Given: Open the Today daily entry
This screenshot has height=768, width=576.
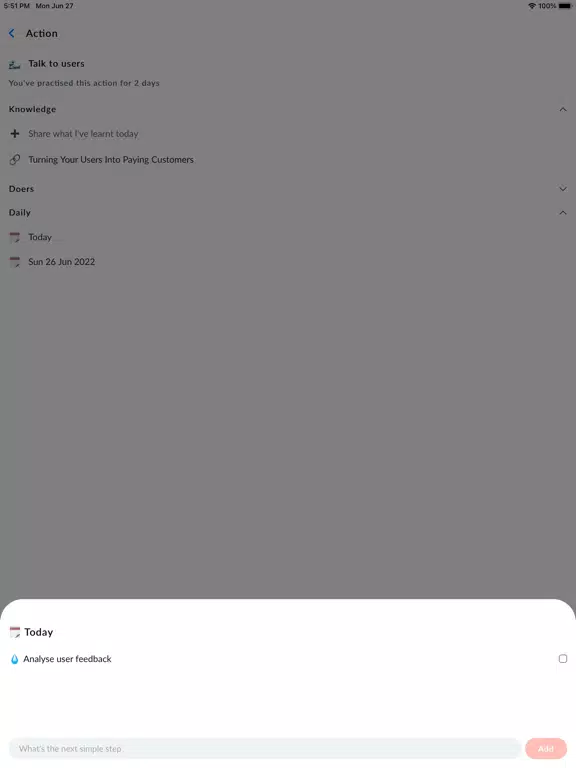Looking at the screenshot, I should (40, 237).
